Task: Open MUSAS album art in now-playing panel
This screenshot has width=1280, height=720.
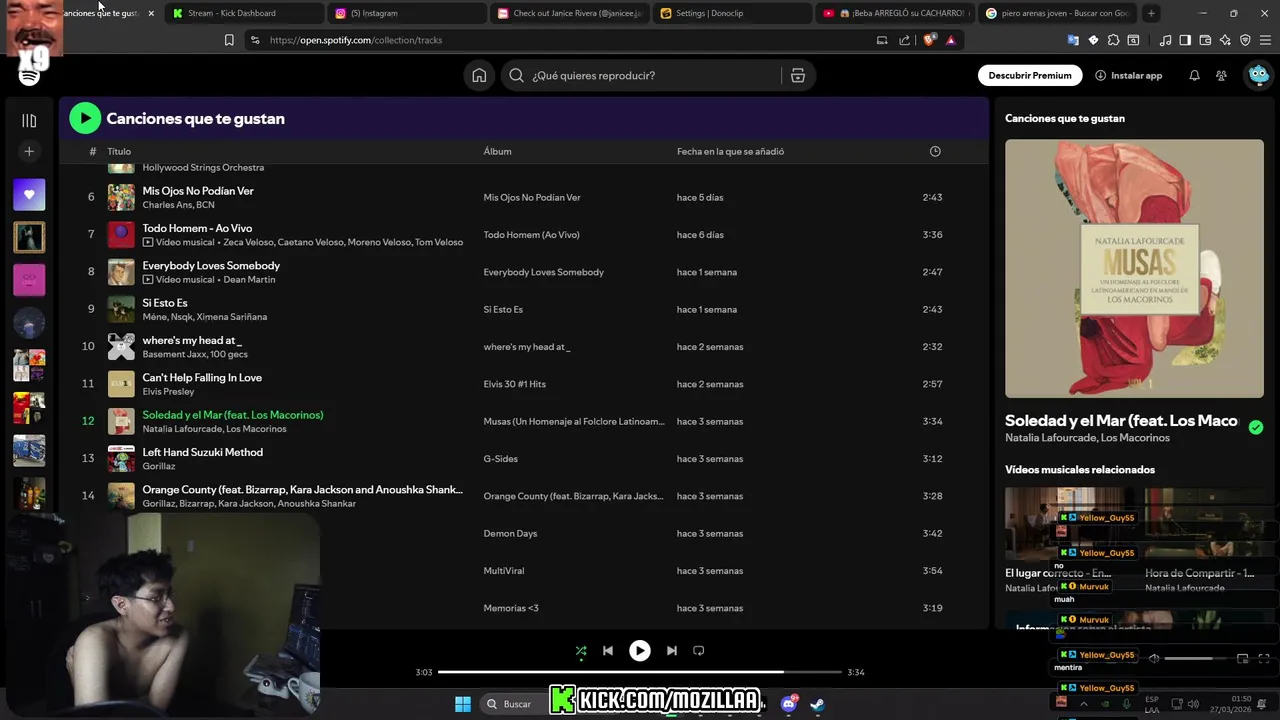Action: coord(1134,268)
